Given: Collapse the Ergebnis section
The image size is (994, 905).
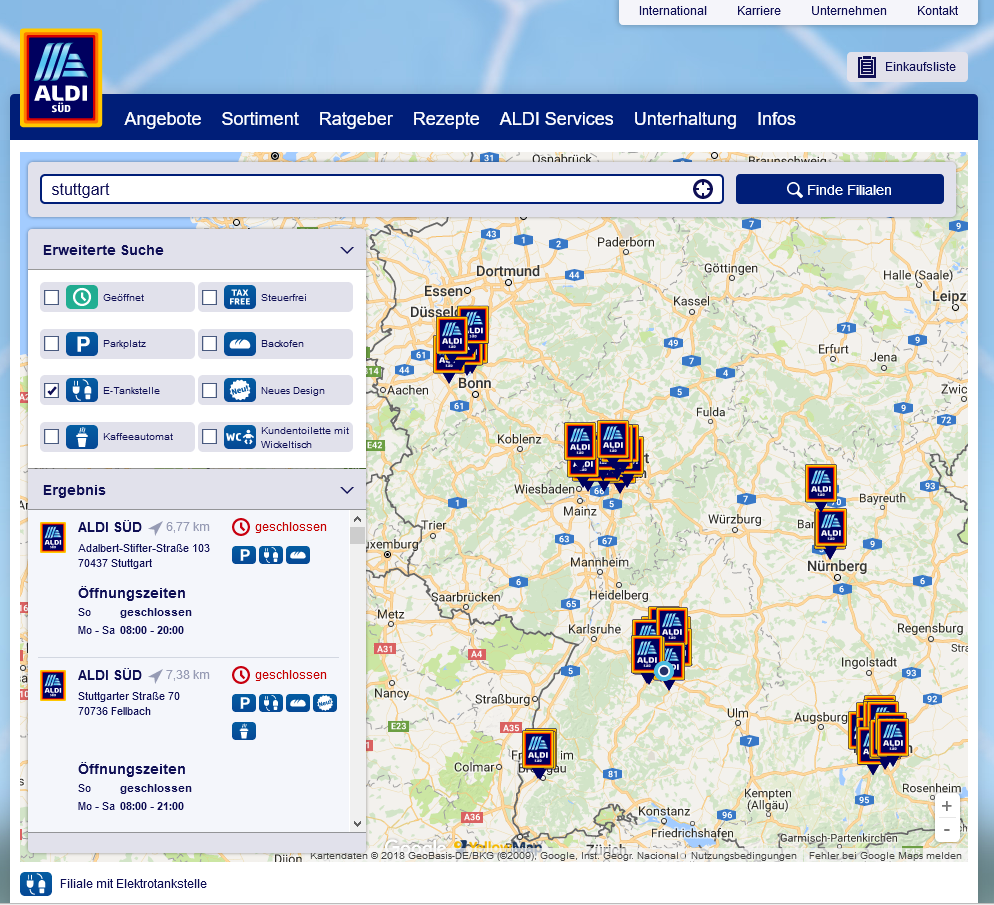Looking at the screenshot, I should [347, 490].
